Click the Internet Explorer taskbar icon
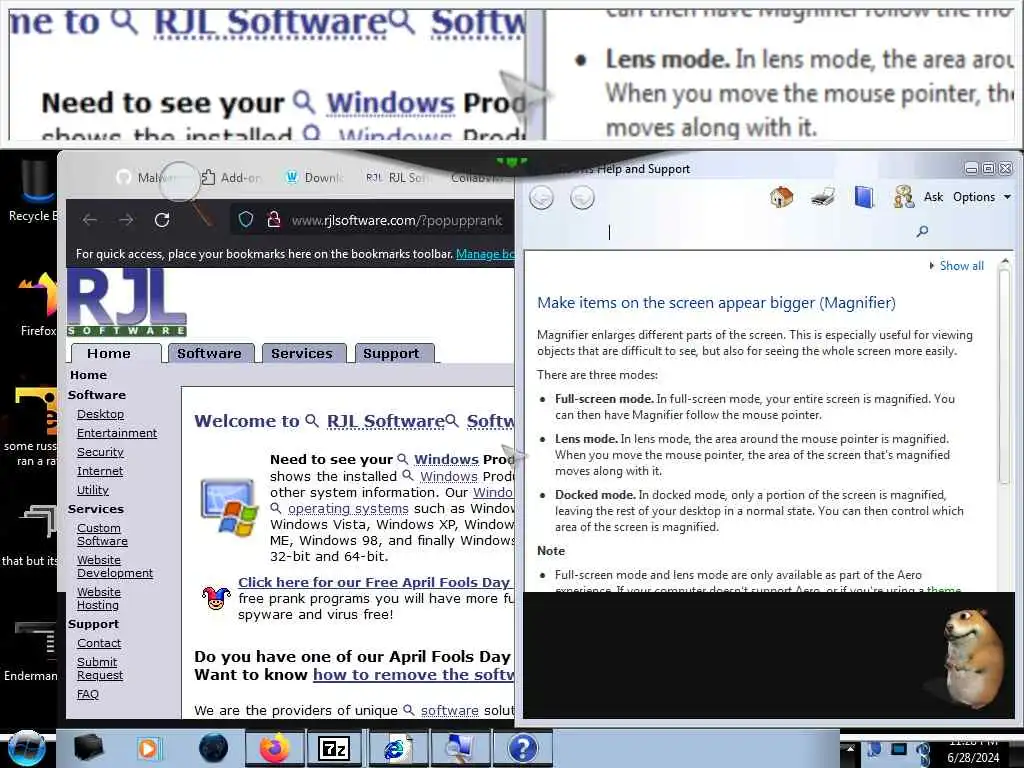1024x768 pixels. click(396, 748)
